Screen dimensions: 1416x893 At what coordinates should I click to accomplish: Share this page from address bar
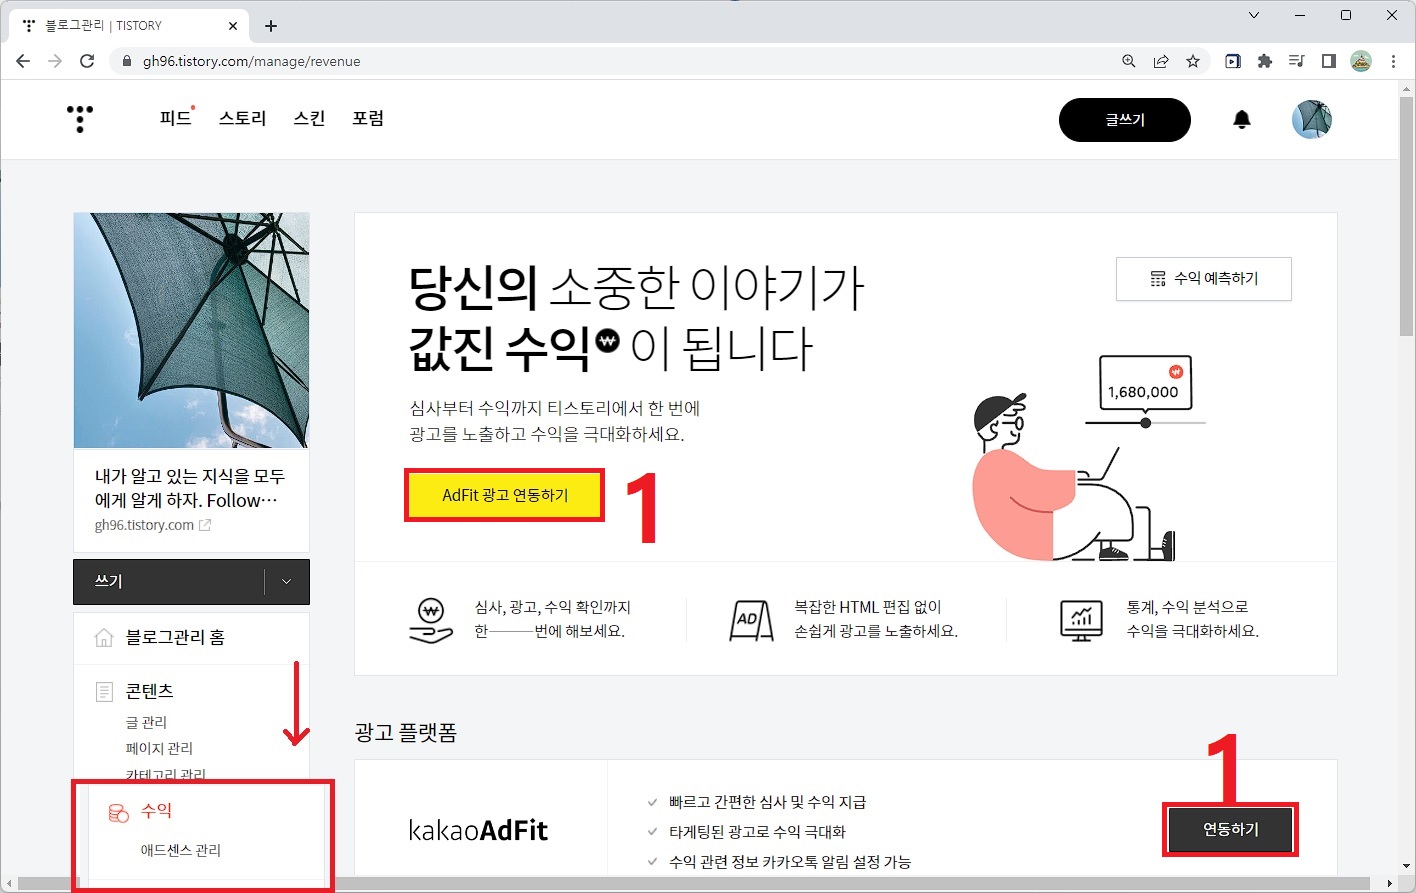[x=1161, y=61]
